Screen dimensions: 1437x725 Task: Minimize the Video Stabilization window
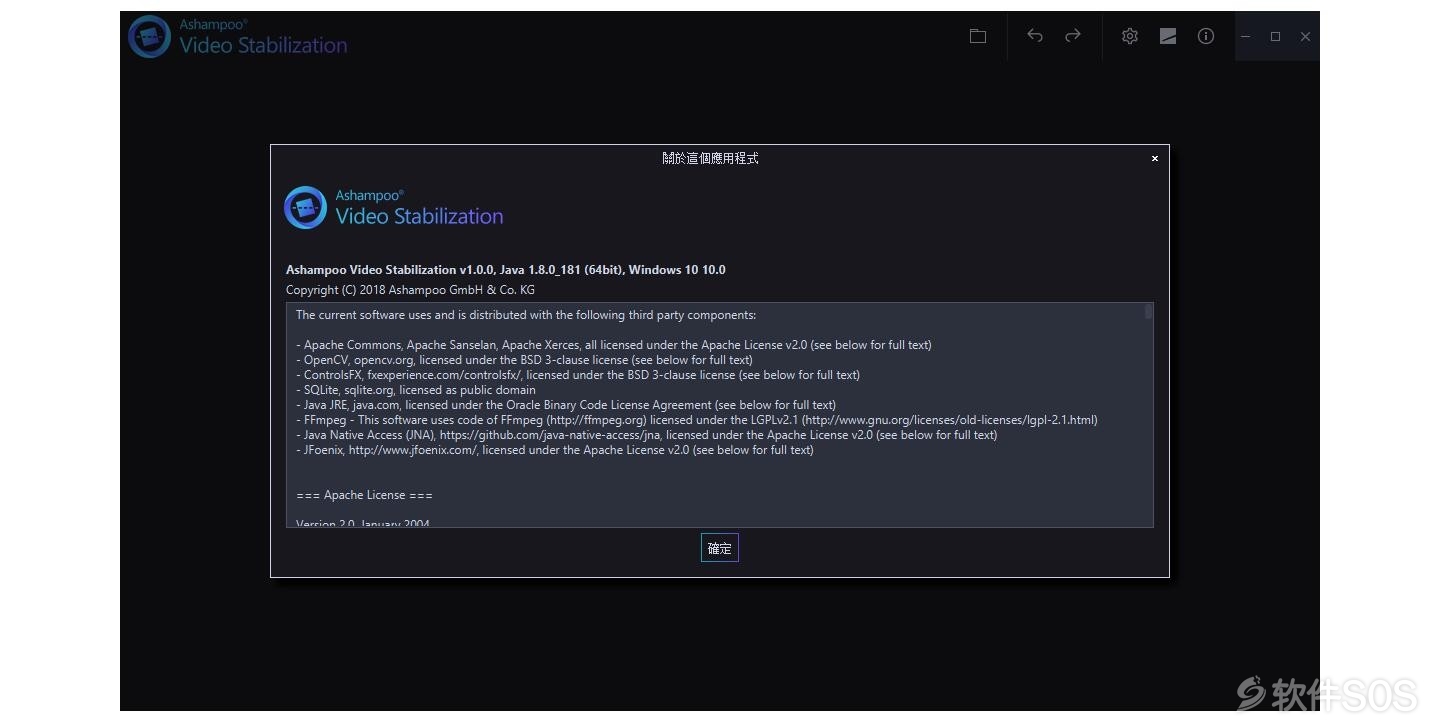pos(1246,36)
